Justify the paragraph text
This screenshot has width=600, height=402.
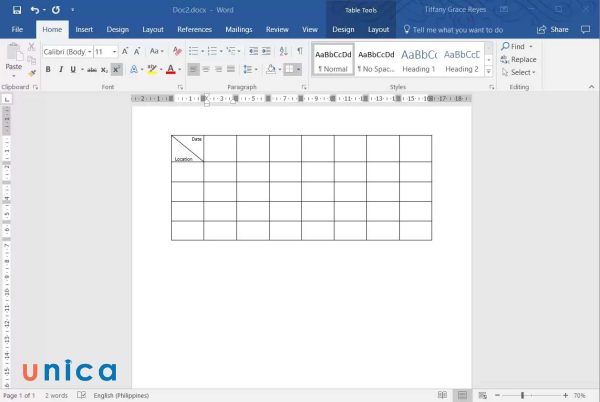click(231, 69)
